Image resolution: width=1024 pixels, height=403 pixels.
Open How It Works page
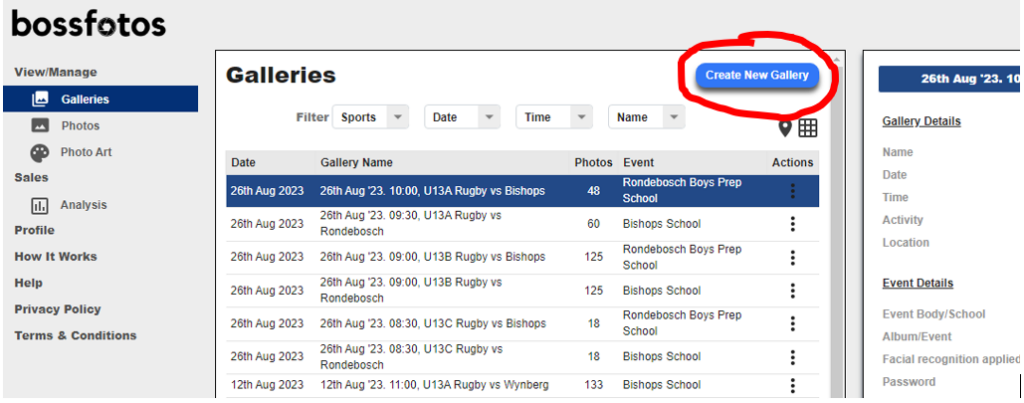[x=55, y=257]
